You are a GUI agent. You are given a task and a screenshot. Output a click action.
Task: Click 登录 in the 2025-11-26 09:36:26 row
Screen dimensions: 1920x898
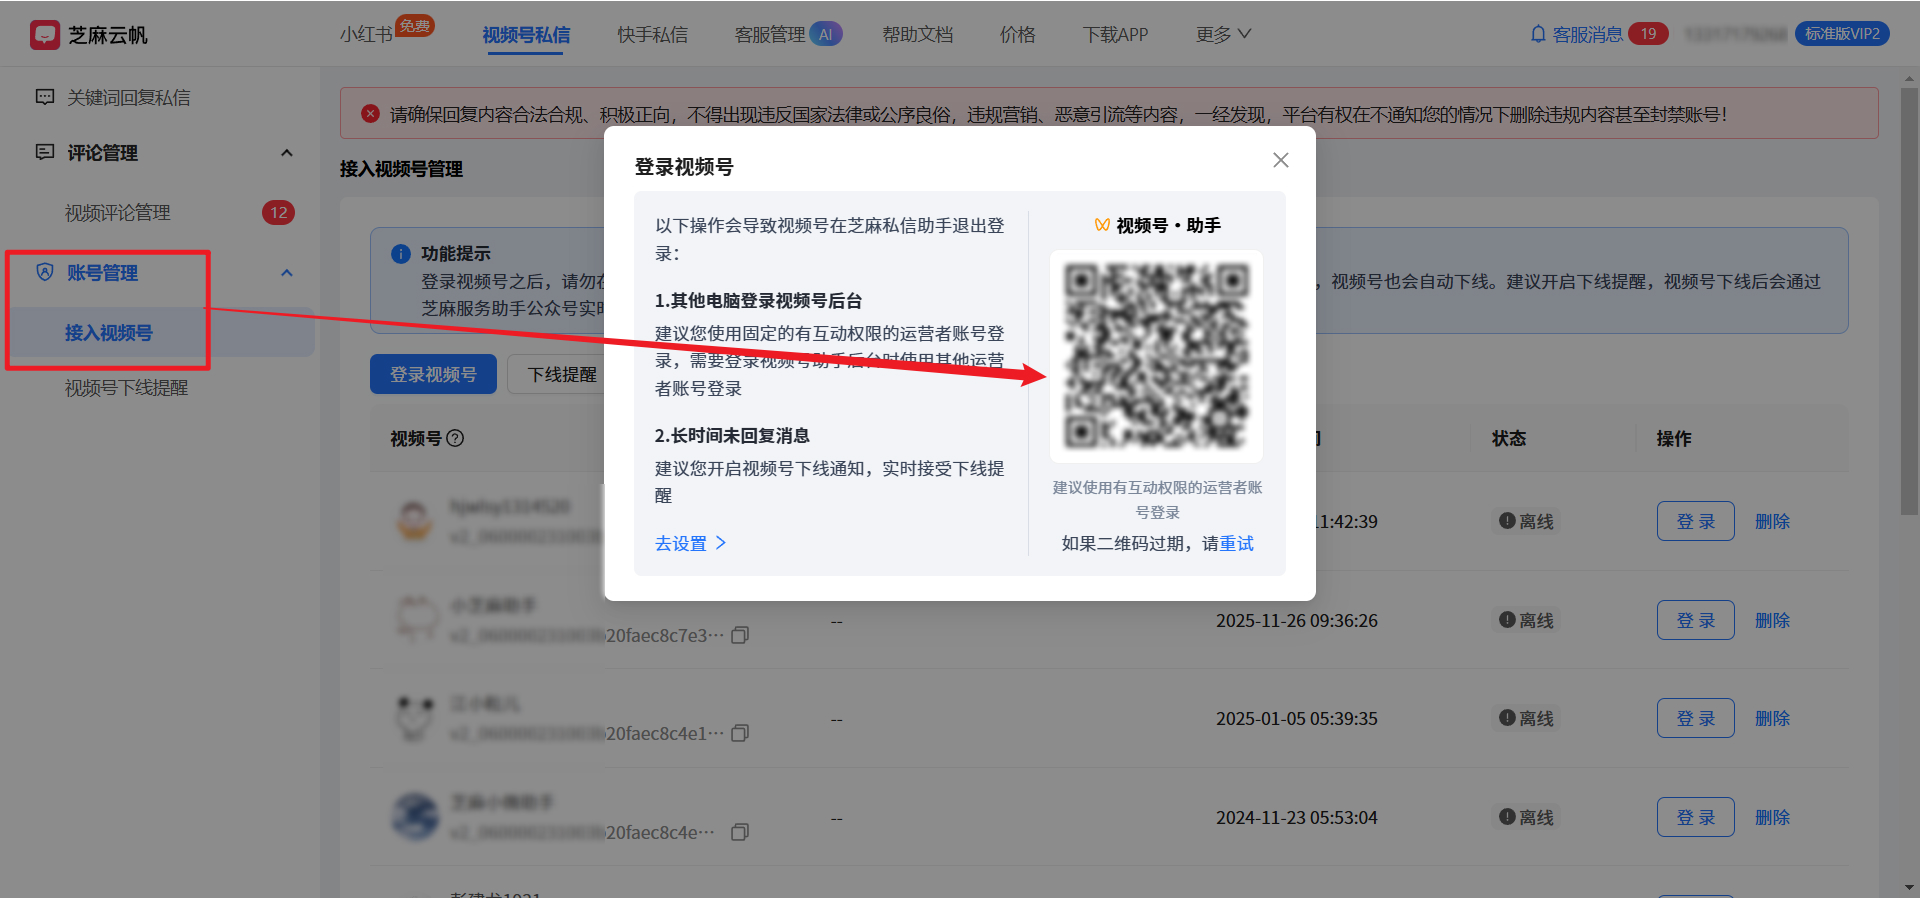[1695, 620]
